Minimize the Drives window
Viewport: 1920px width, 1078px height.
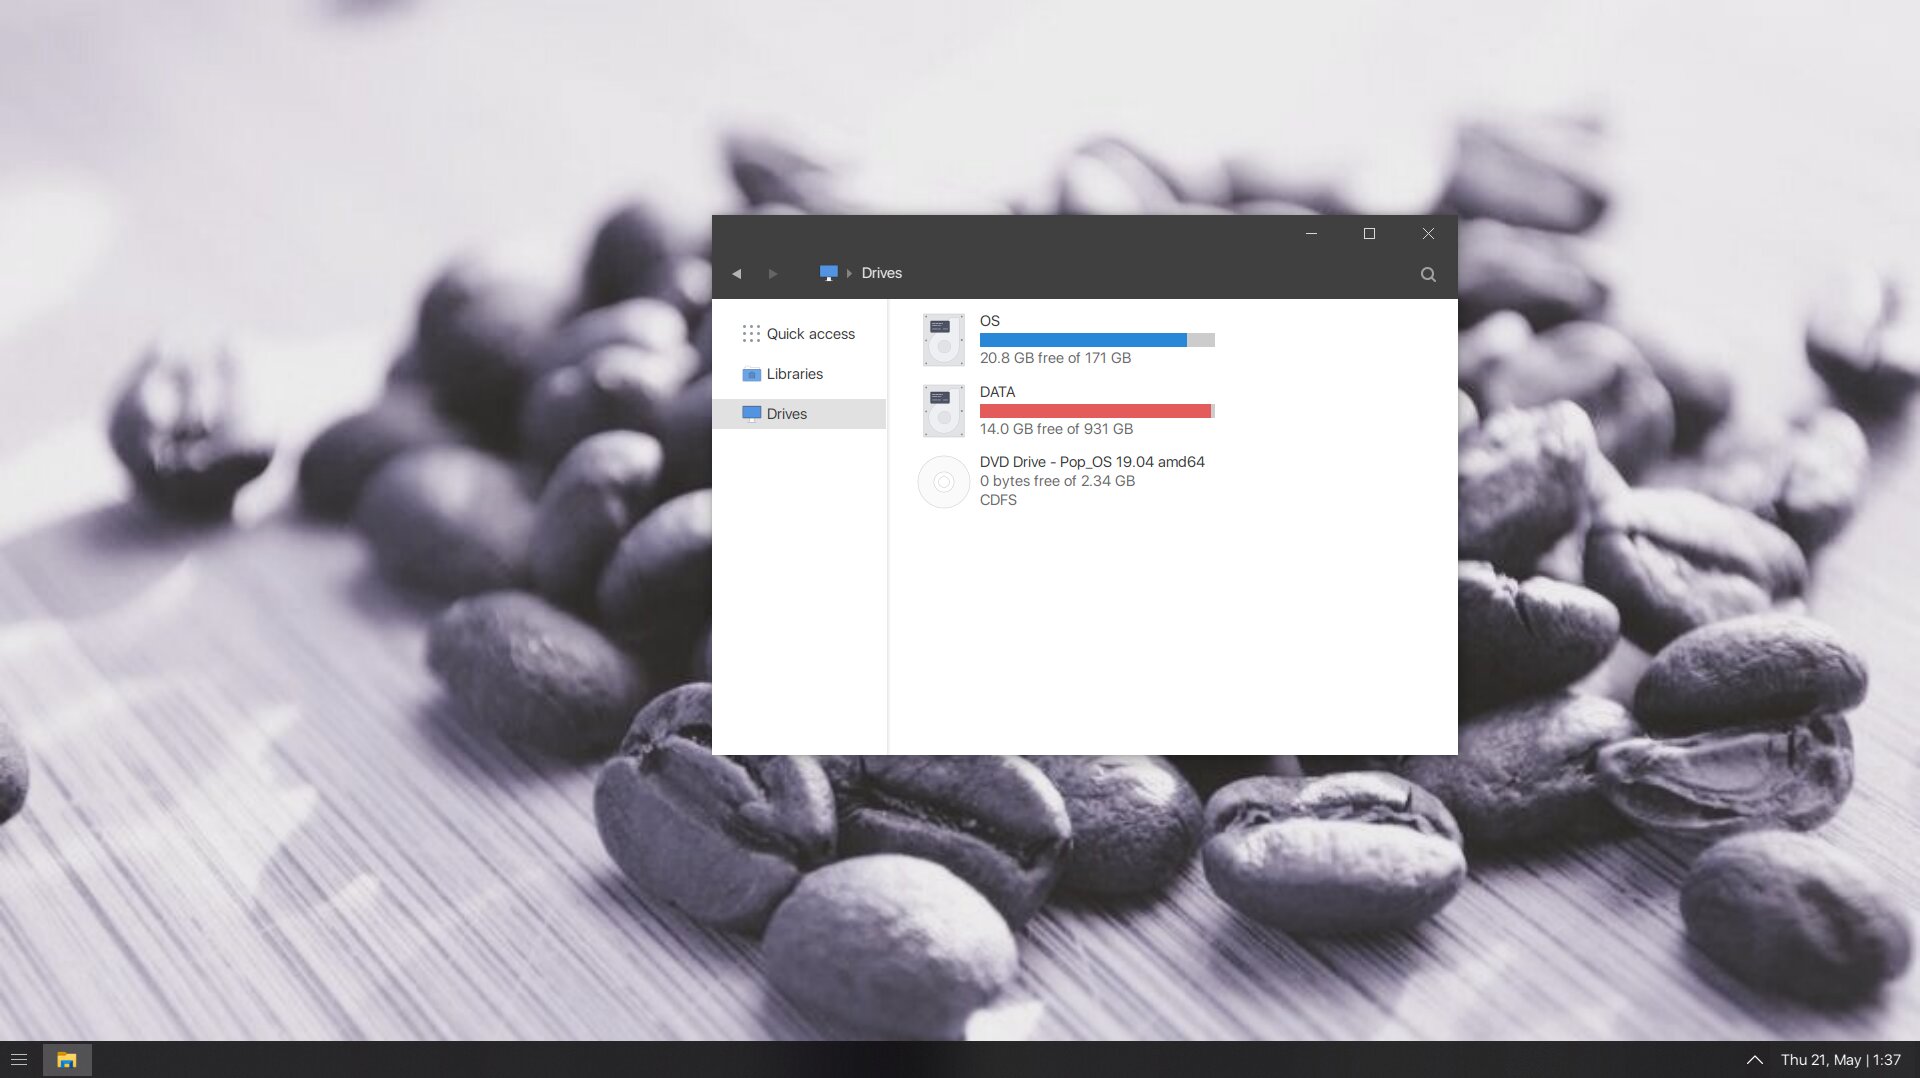click(x=1311, y=234)
